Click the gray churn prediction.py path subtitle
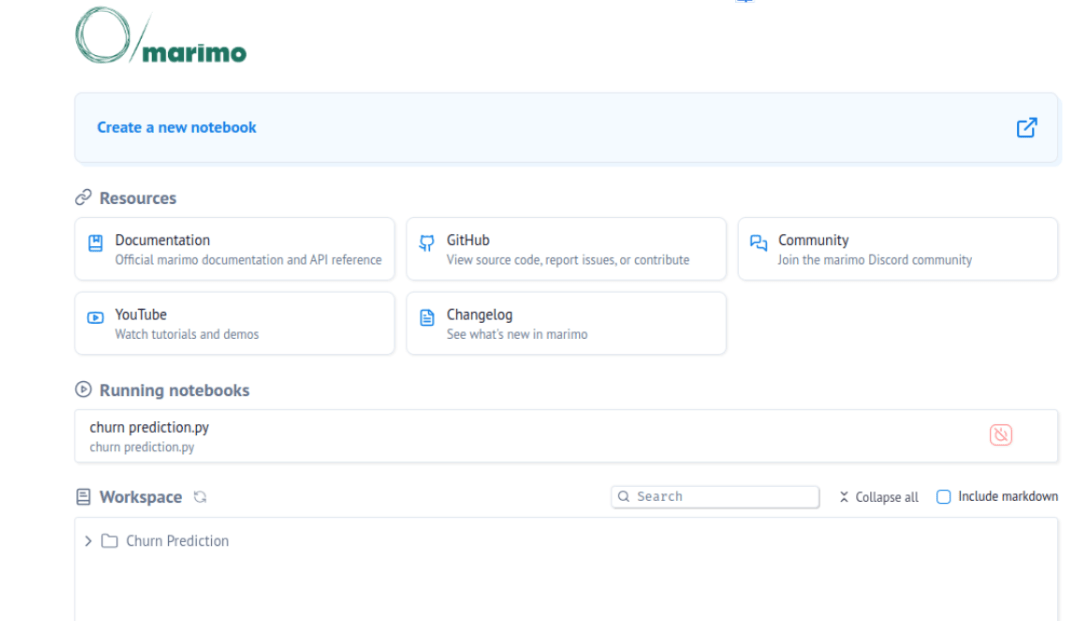Screen dimensions: 1067x621 (x=142, y=448)
